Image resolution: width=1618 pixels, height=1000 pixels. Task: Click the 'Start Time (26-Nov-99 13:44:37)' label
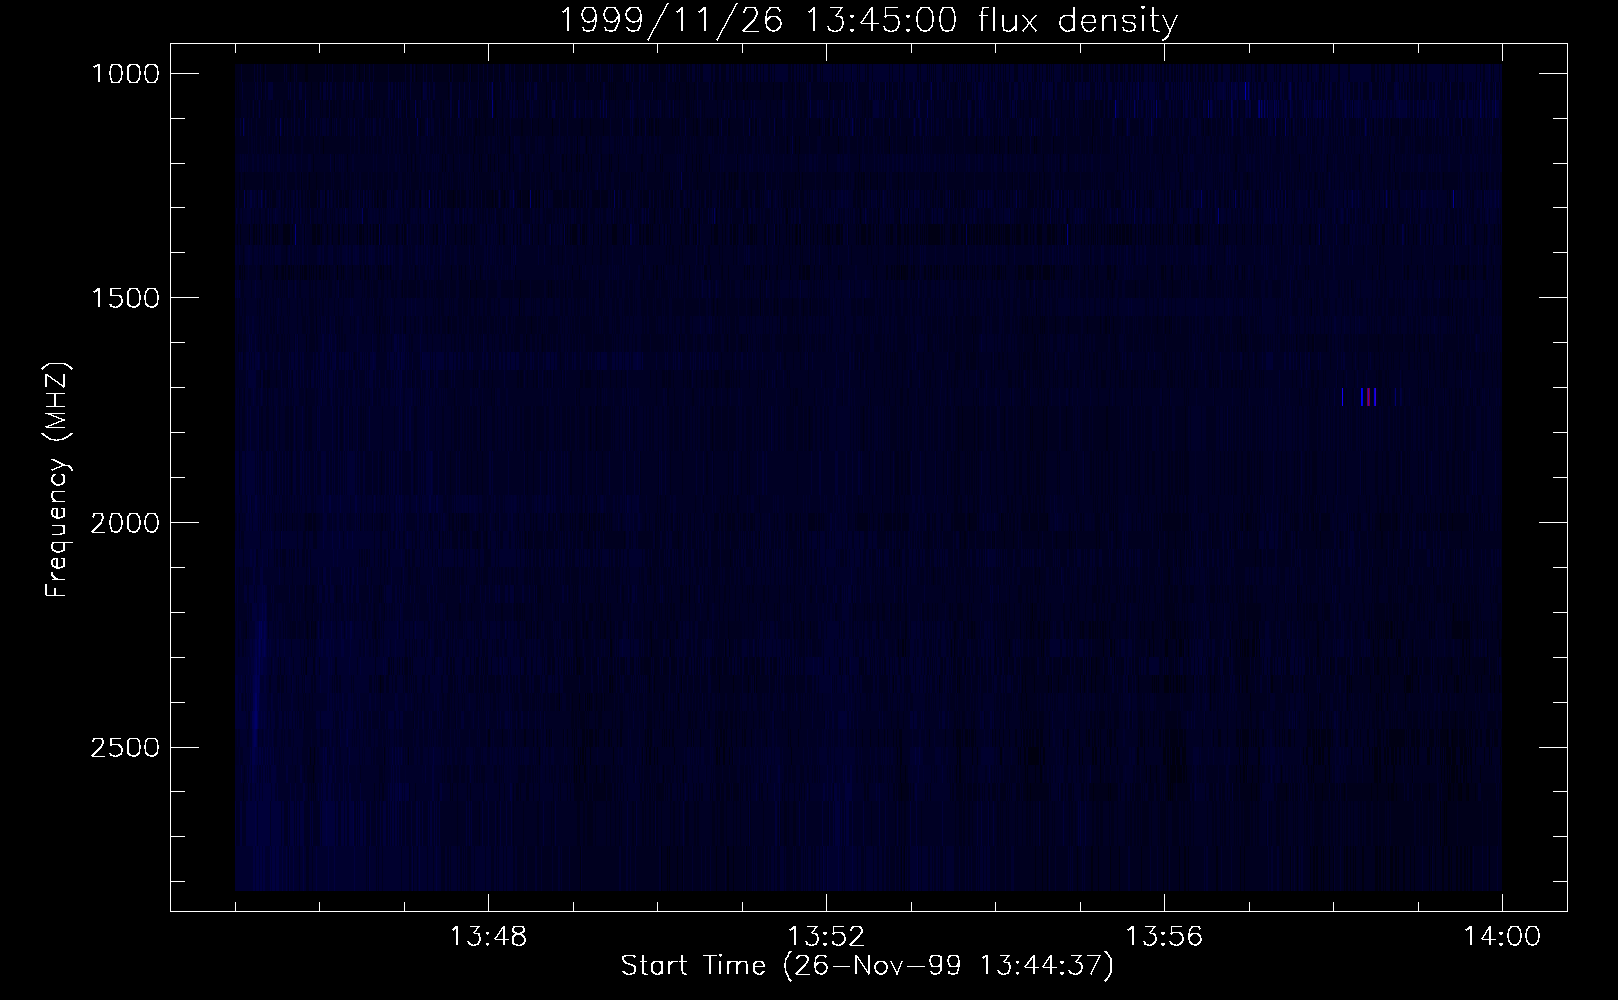click(x=867, y=966)
